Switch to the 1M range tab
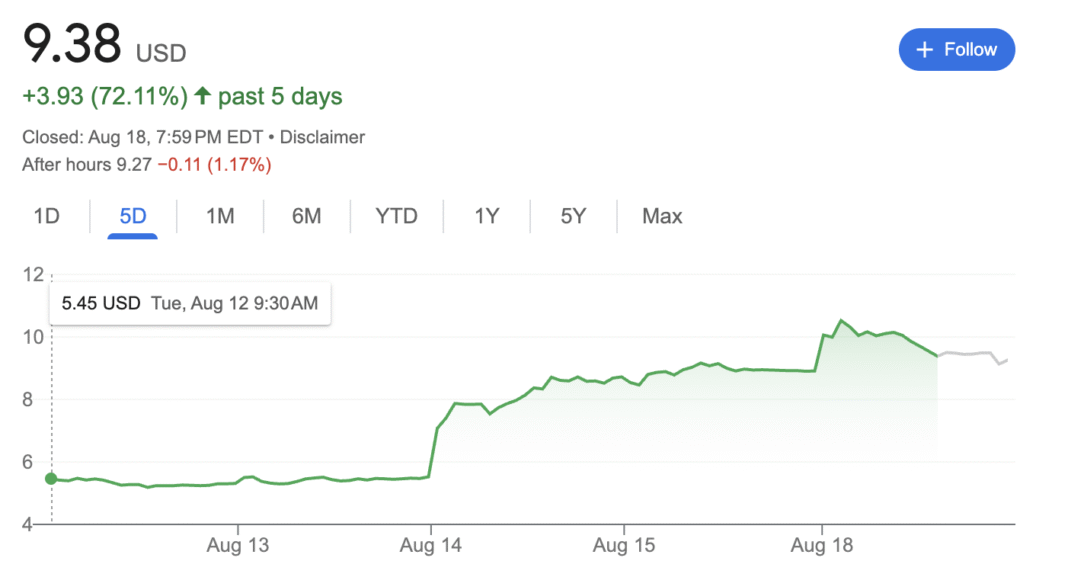The image size is (1068, 577). click(x=220, y=216)
